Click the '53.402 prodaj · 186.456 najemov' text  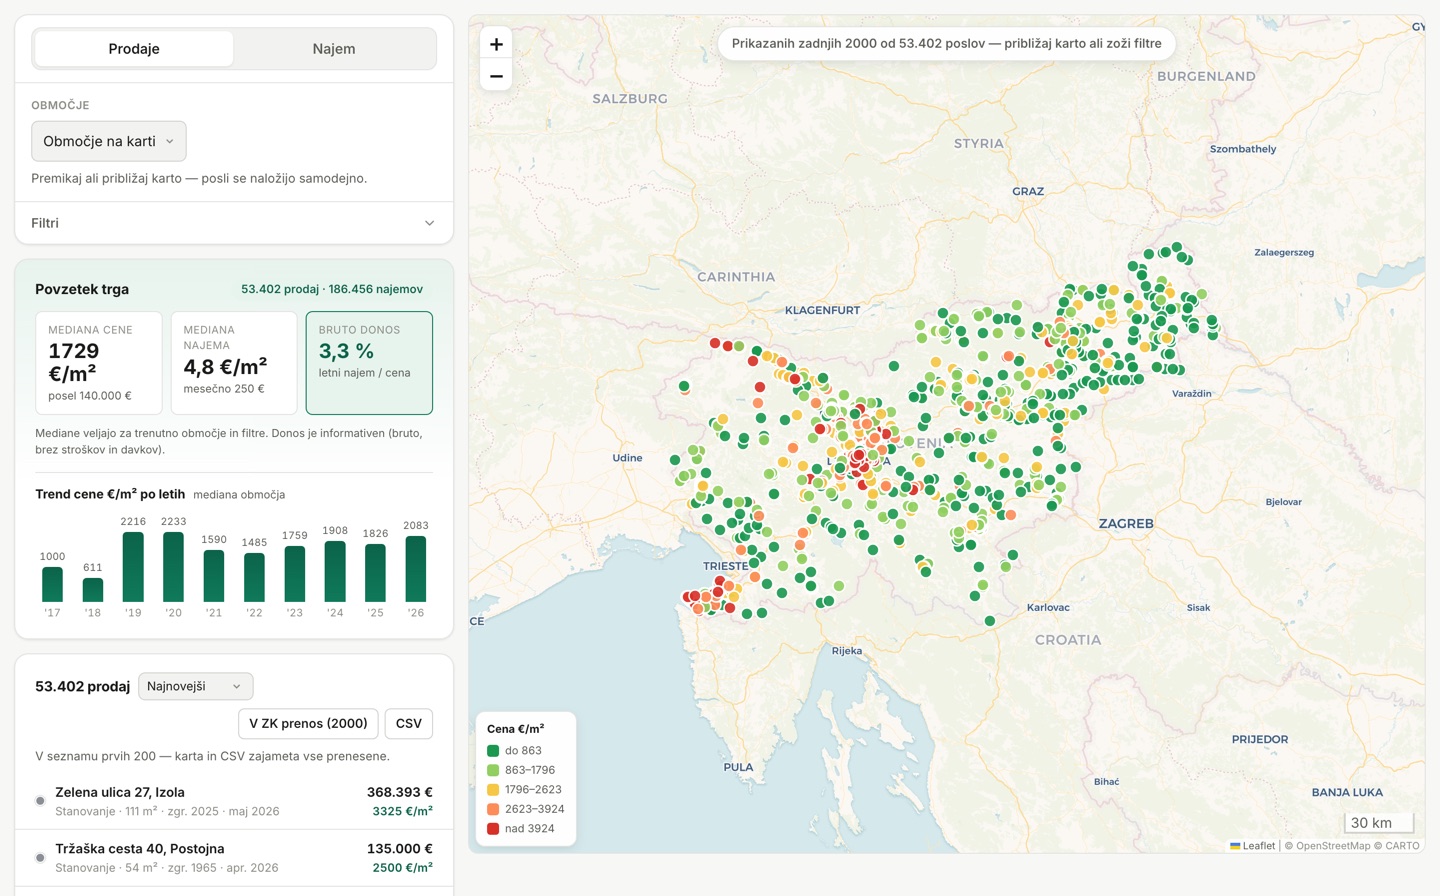tap(332, 289)
